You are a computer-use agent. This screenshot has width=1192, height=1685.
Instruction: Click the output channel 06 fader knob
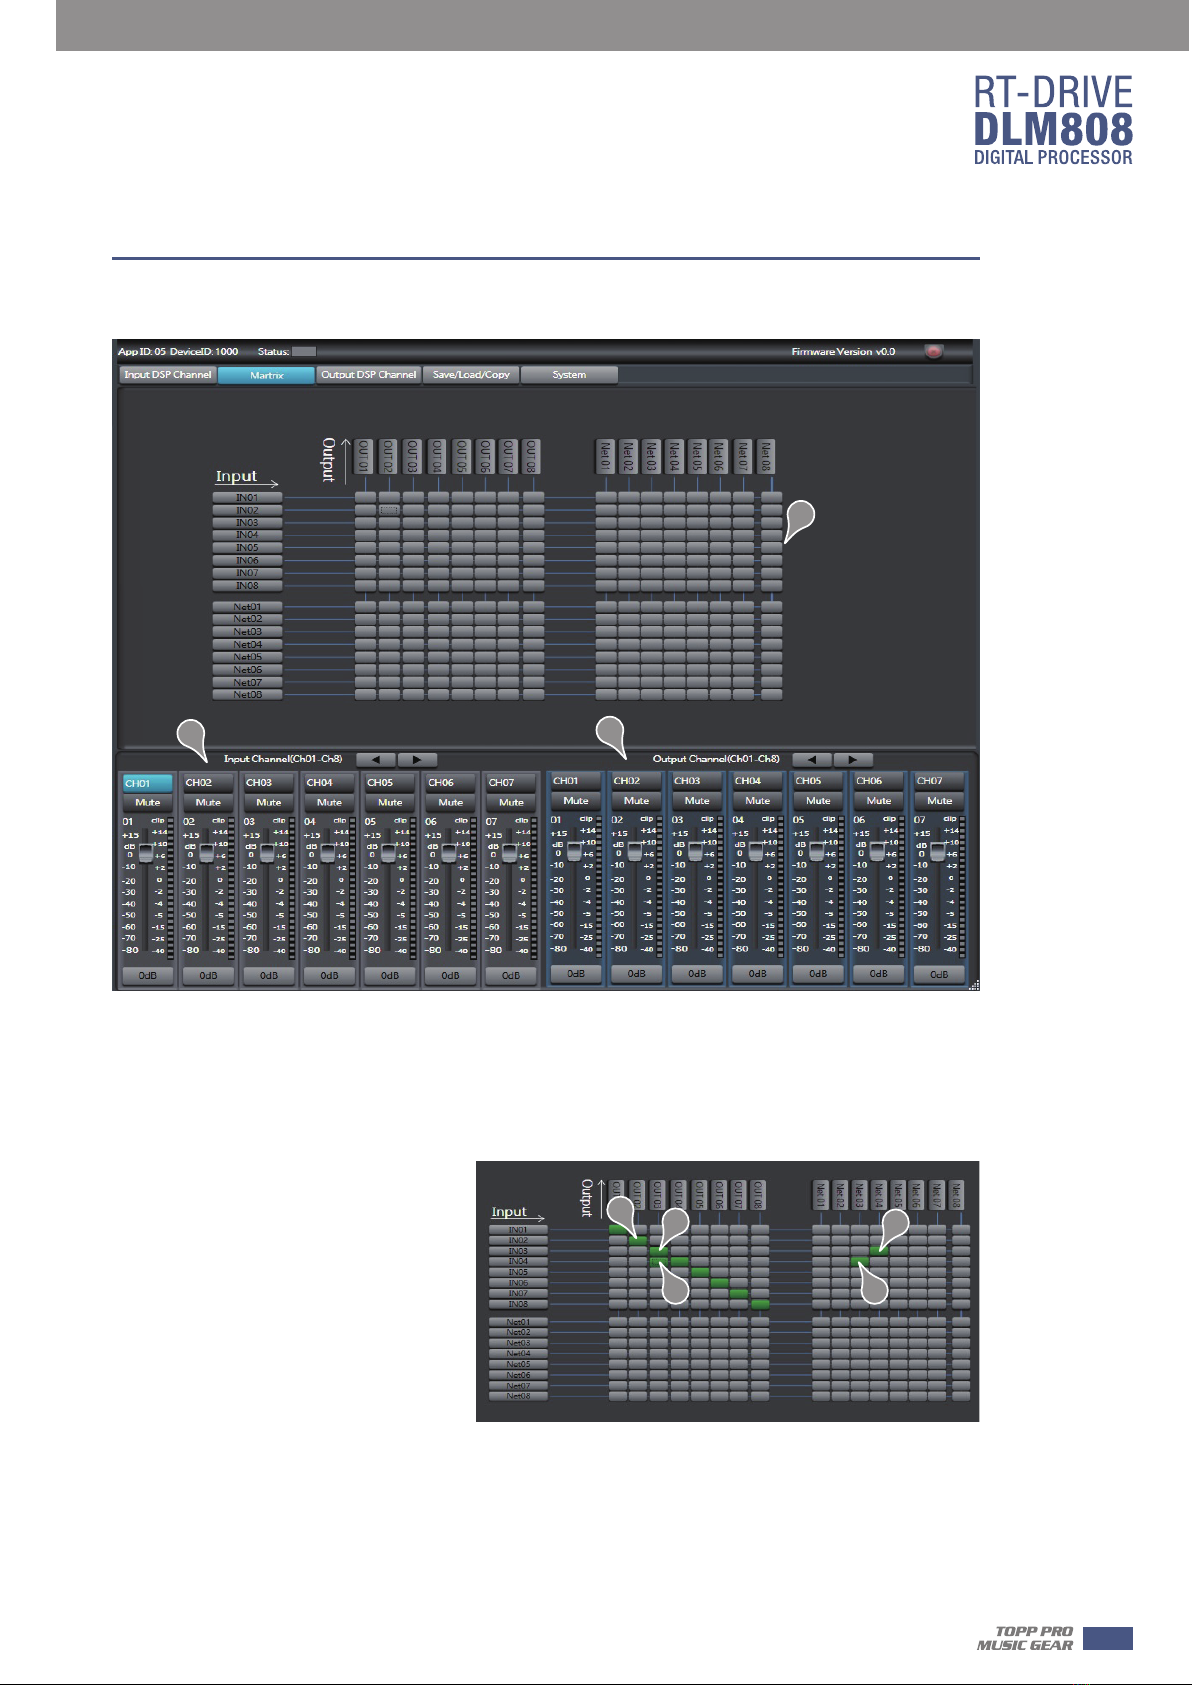coord(877,851)
